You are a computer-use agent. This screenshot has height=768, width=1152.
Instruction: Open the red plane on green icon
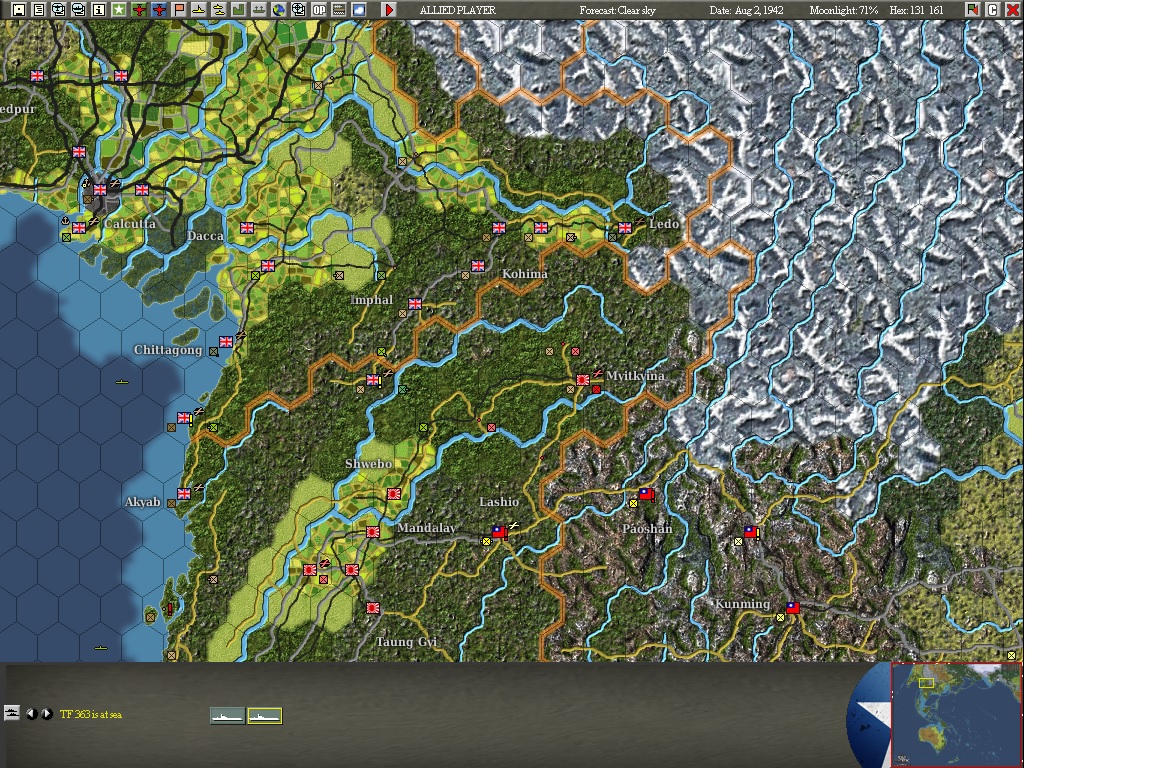139,10
